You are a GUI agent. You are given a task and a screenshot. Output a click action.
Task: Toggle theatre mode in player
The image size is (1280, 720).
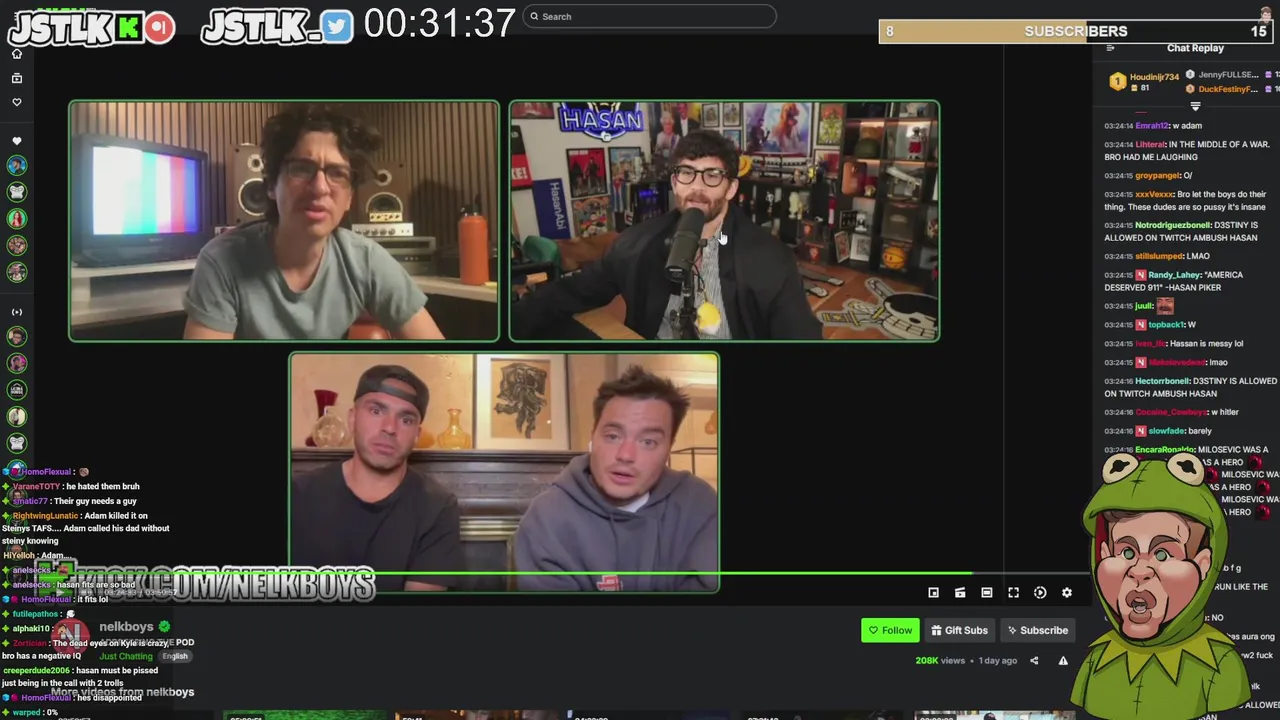point(987,593)
